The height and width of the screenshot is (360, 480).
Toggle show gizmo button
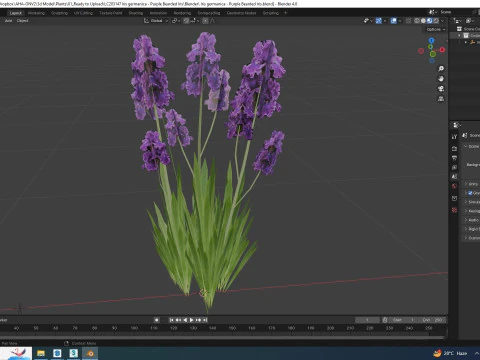click(x=379, y=21)
